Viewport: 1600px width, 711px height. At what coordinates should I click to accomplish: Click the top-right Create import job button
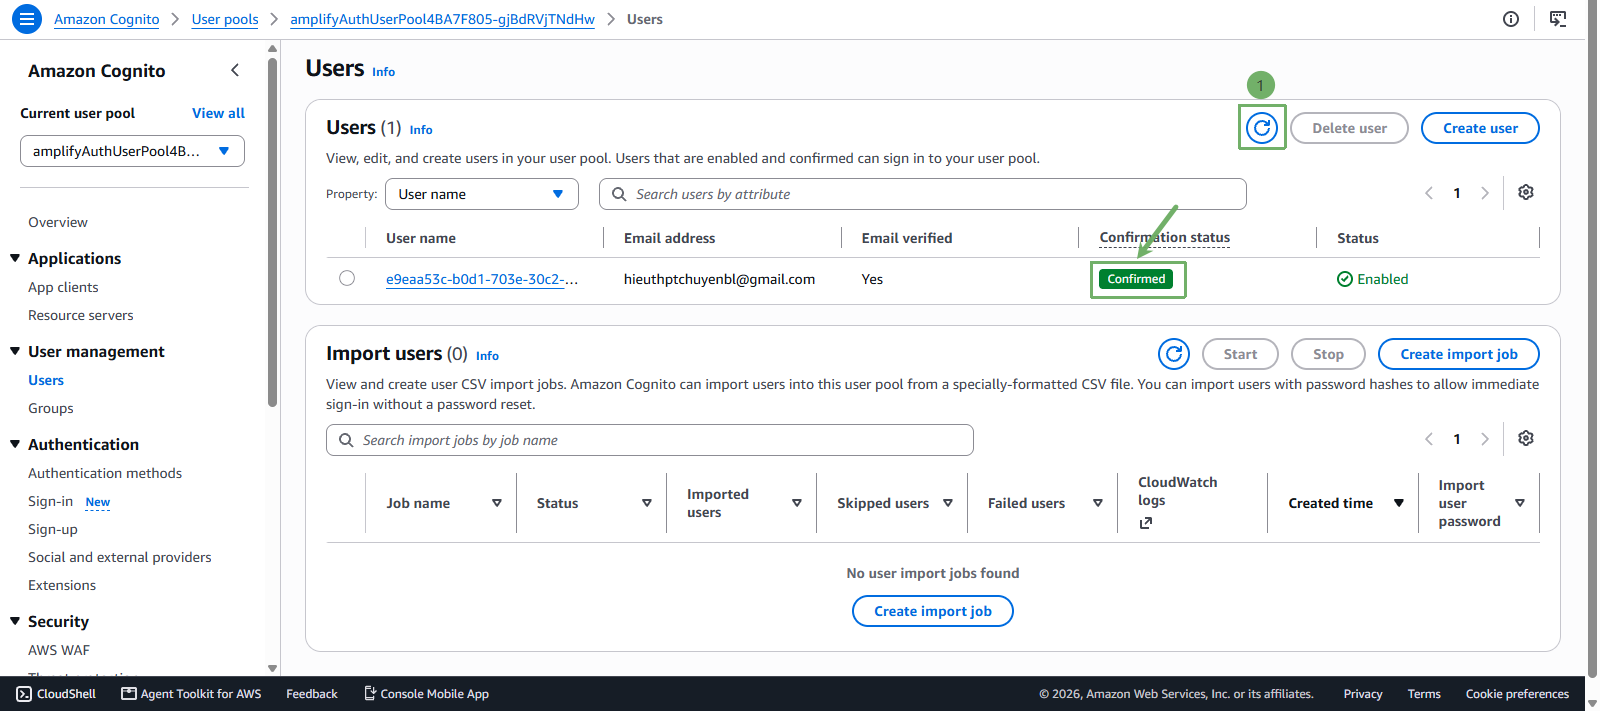click(1459, 354)
